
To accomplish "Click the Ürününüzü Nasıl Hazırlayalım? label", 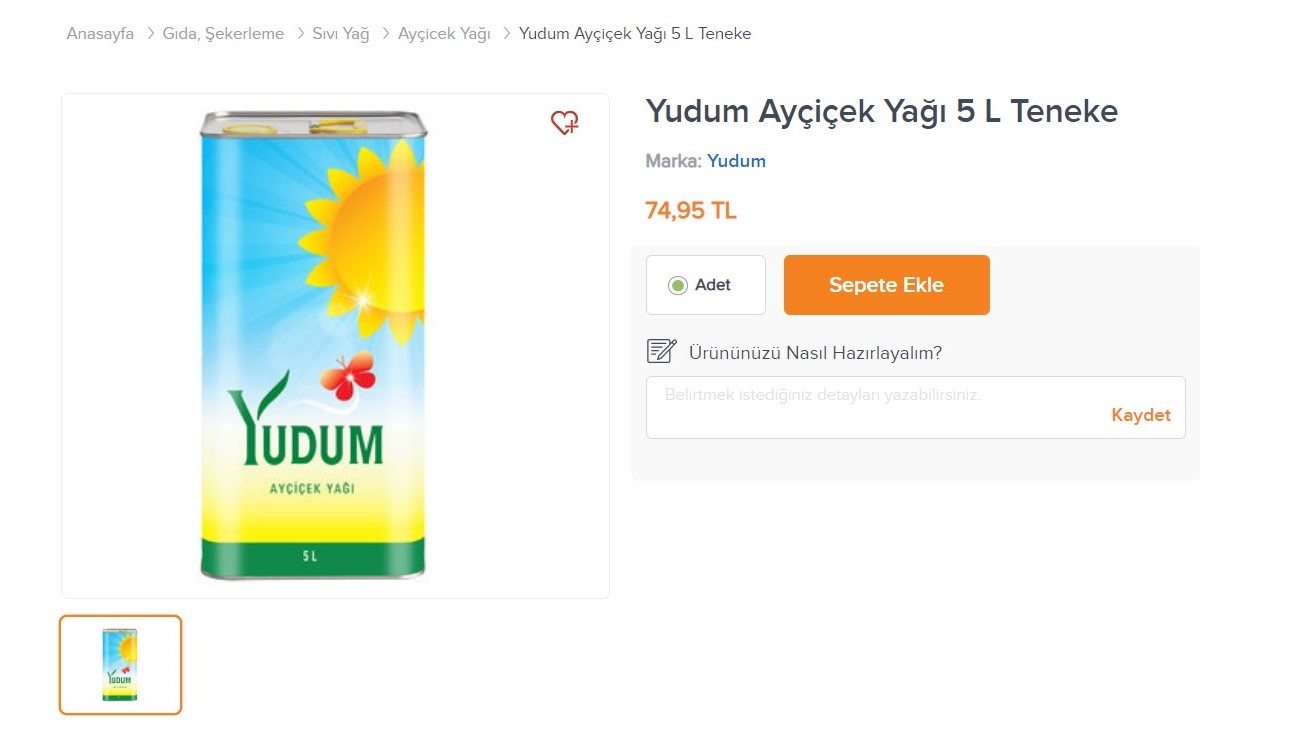I will point(816,353).
